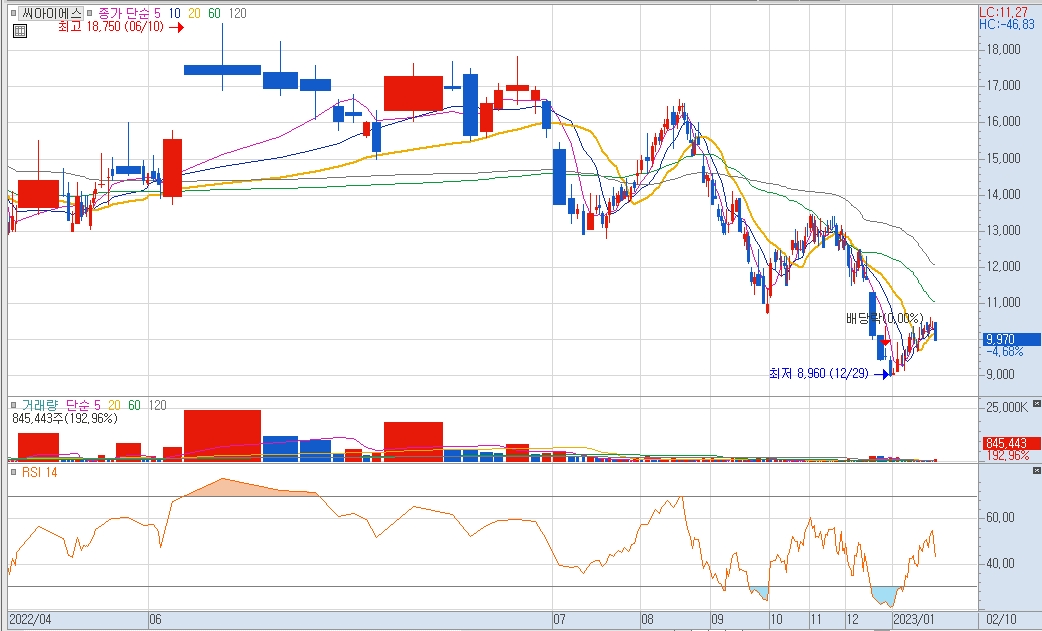
Task: Click the 18,000 price axis label
Action: coord(1003,49)
